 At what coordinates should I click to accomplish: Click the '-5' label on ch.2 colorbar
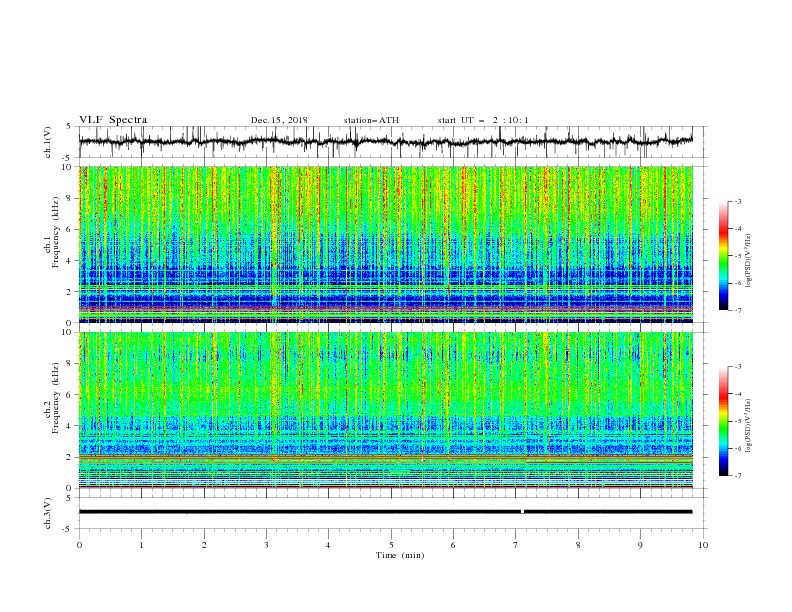pyautogui.click(x=738, y=421)
